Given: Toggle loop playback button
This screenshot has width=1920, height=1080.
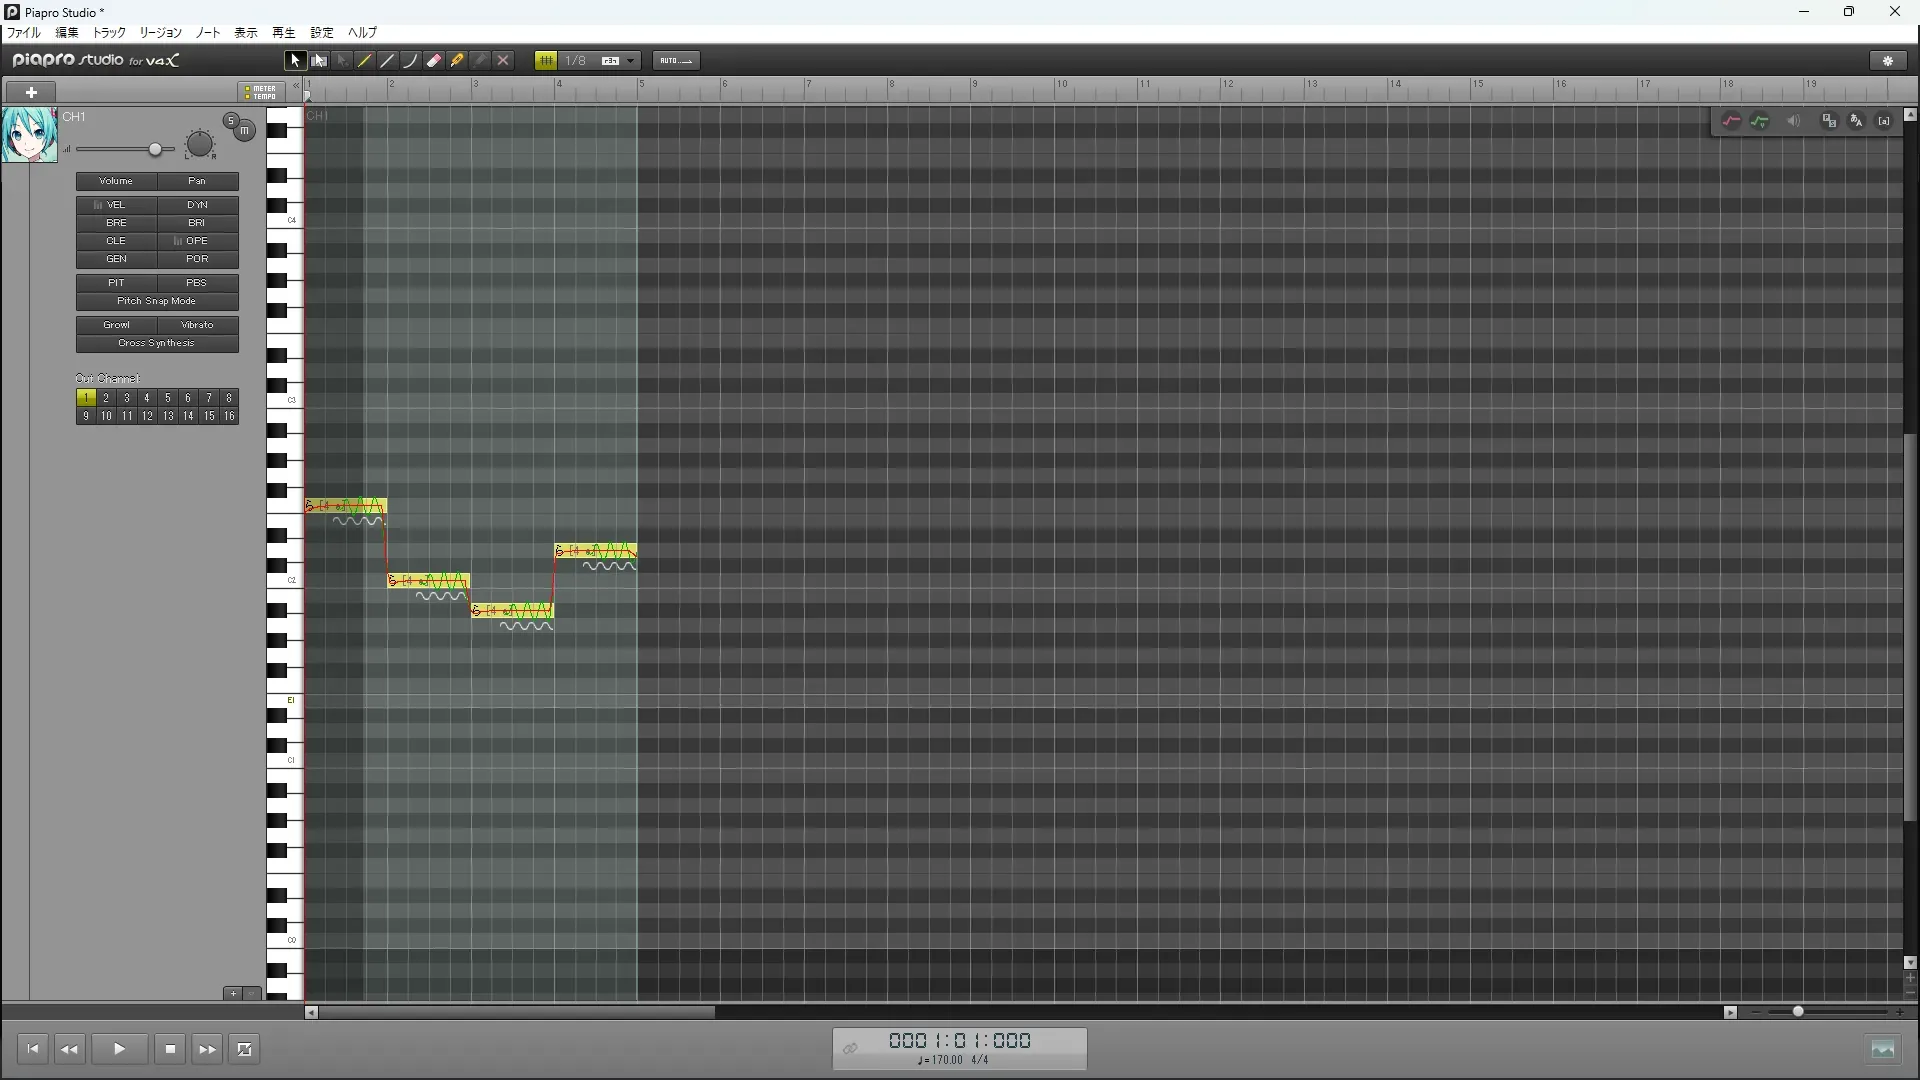Looking at the screenshot, I should [x=244, y=1049].
